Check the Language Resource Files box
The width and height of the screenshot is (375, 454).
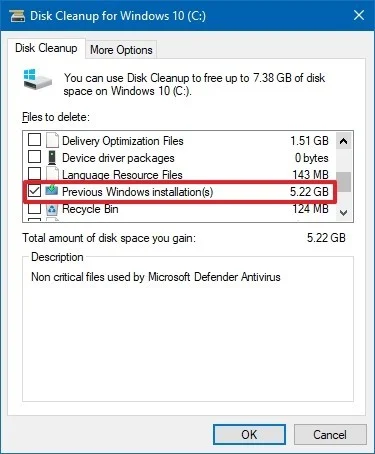pos(34,174)
